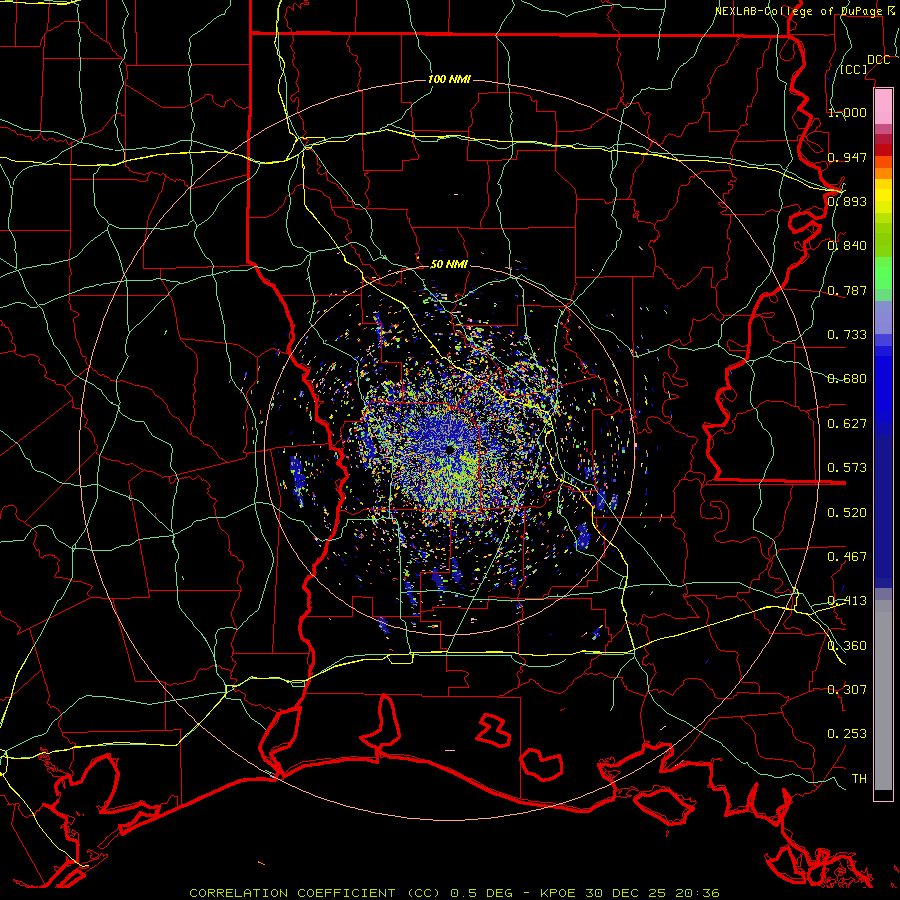
Task: Click the DCC product label above legend
Action: [x=878, y=60]
